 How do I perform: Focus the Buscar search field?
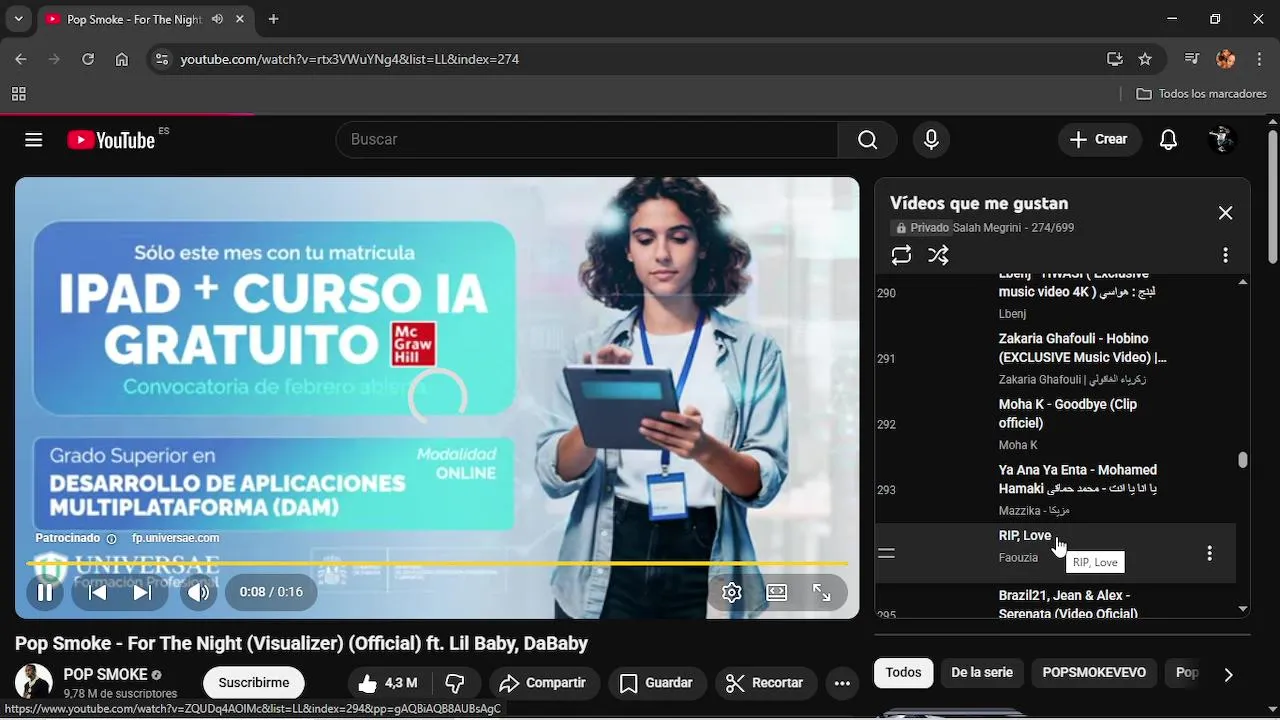click(586, 140)
